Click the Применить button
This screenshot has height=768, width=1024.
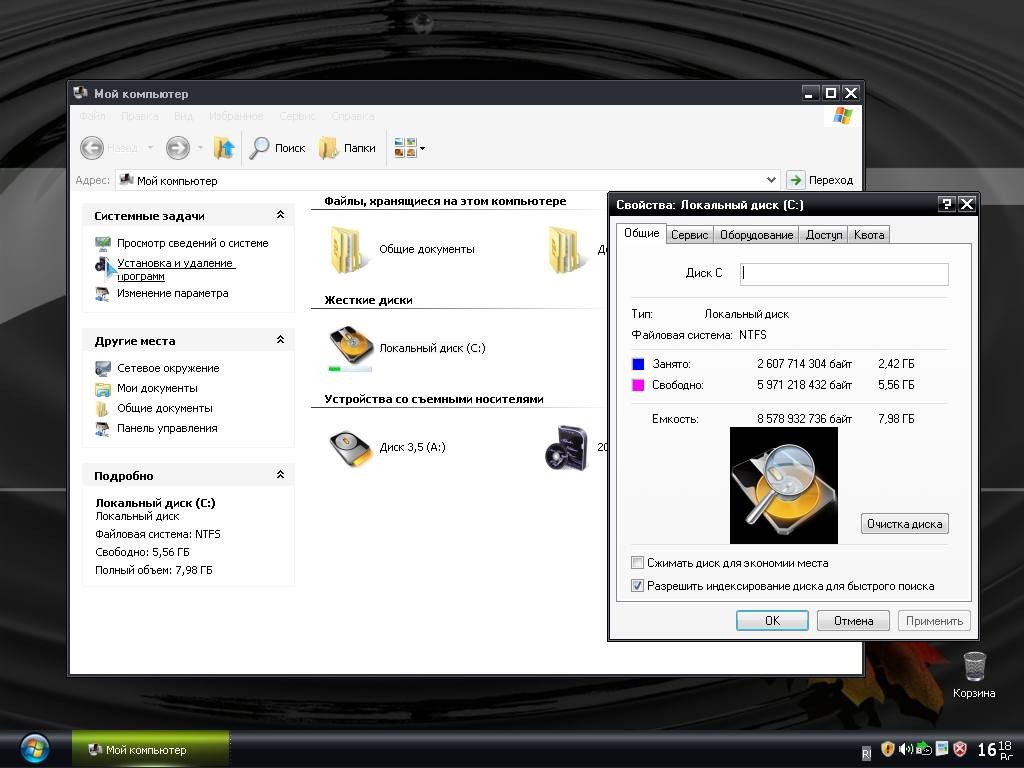coord(934,620)
